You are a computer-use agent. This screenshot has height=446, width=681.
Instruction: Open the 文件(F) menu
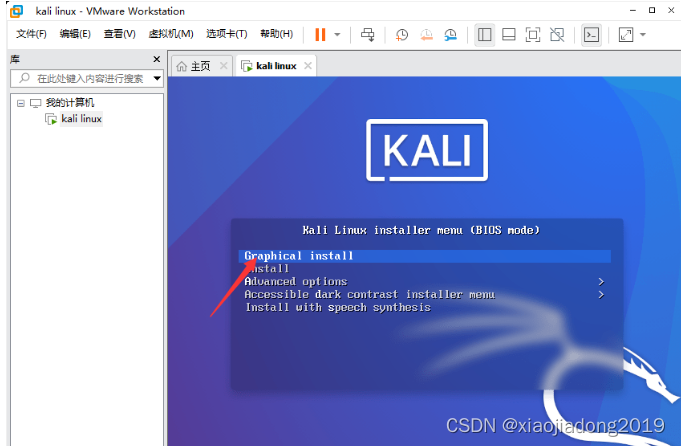pyautogui.click(x=31, y=34)
